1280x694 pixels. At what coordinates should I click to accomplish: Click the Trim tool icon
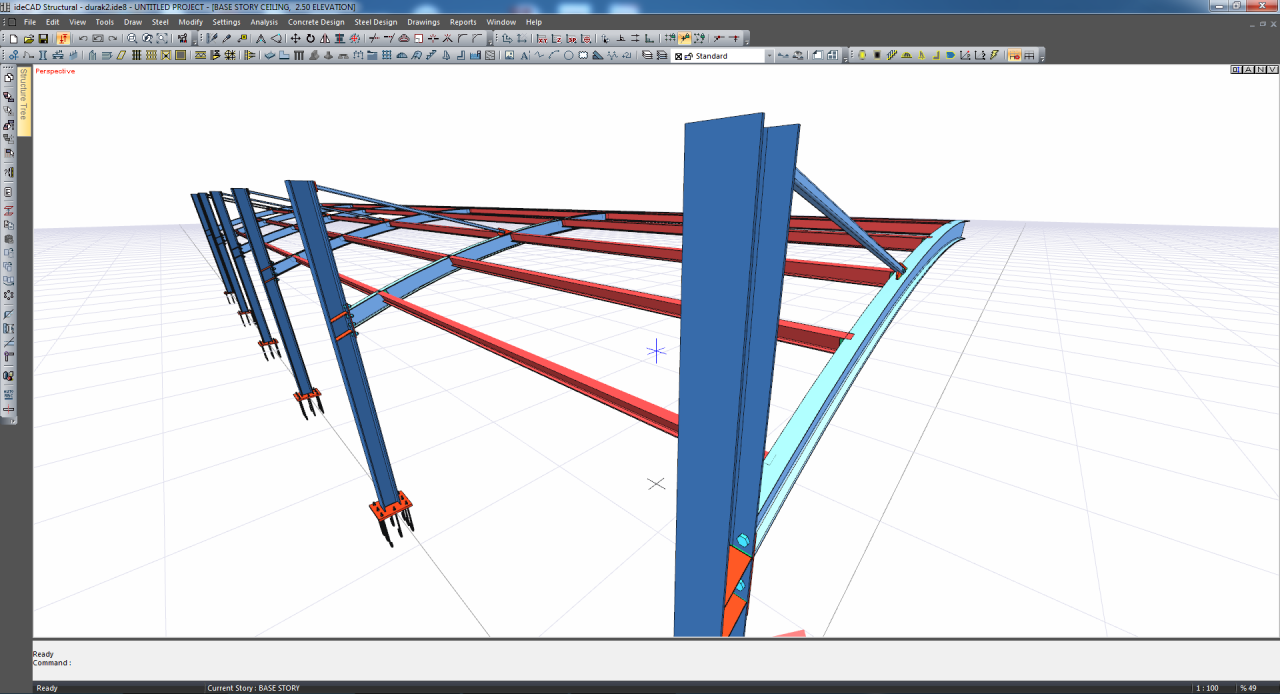(373, 38)
